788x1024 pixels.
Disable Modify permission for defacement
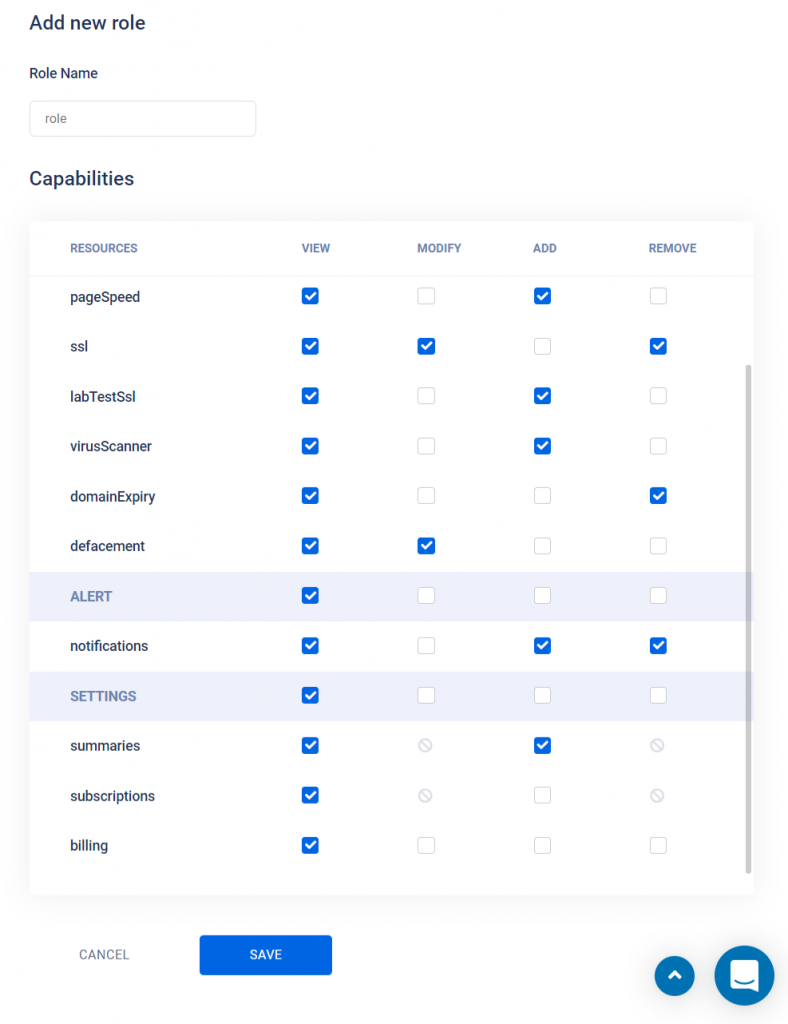426,546
